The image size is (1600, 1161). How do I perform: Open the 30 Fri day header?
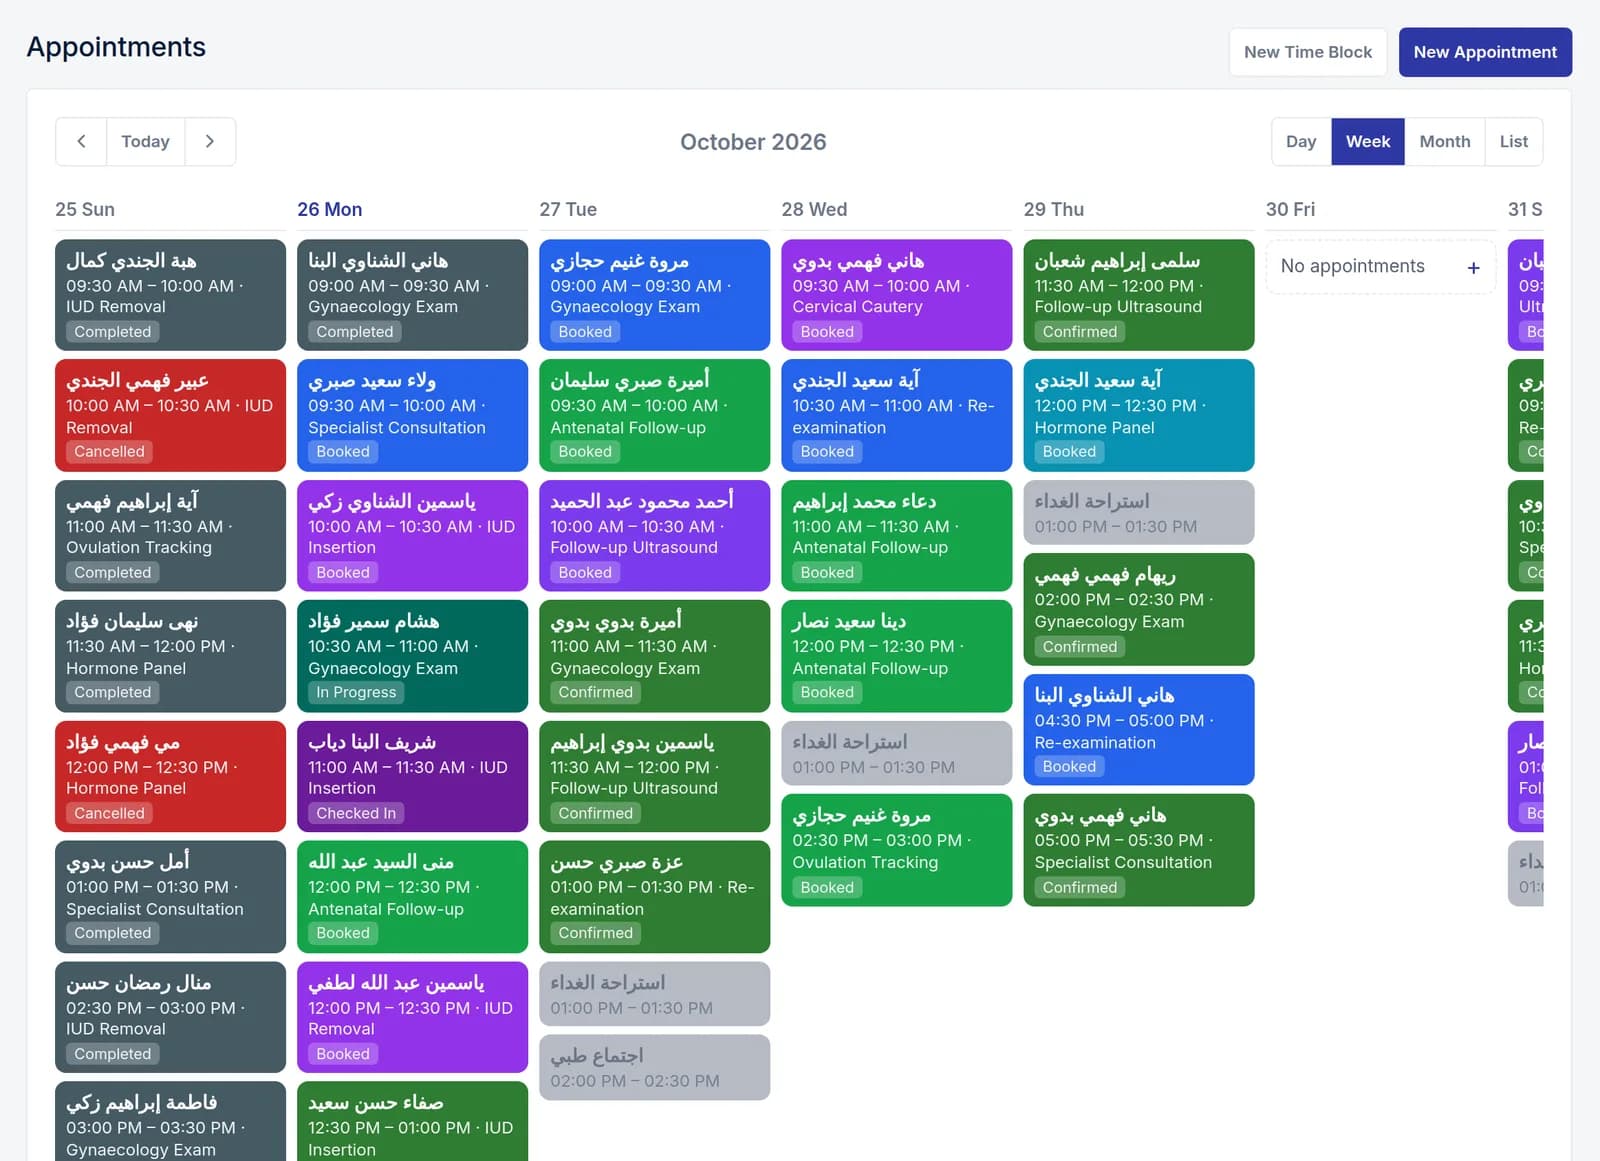1290,209
